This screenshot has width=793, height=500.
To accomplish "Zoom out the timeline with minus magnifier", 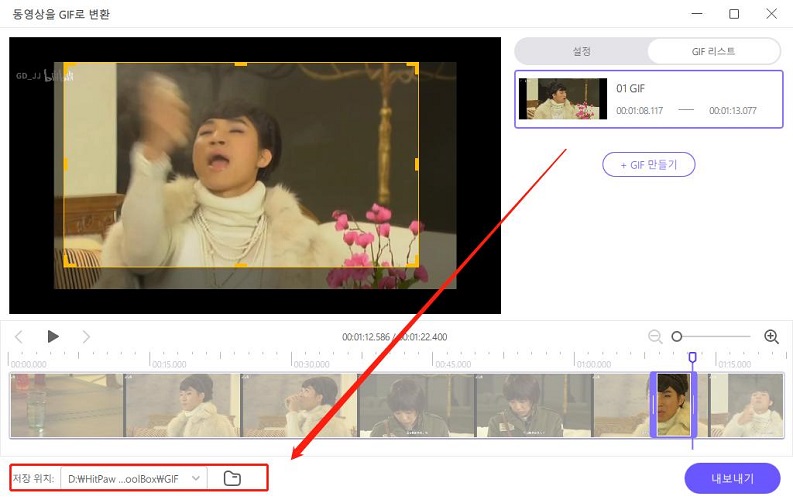I will click(x=655, y=337).
